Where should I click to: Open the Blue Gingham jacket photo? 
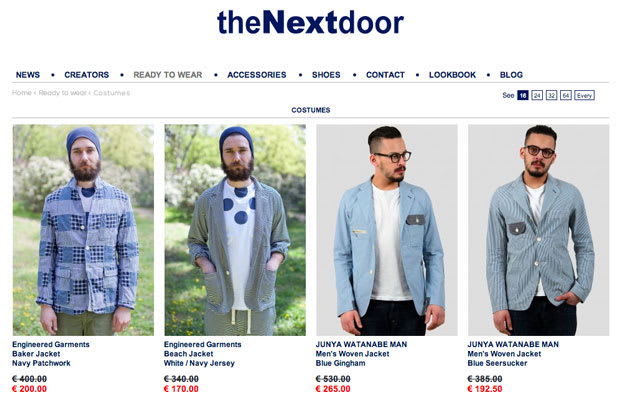(387, 230)
